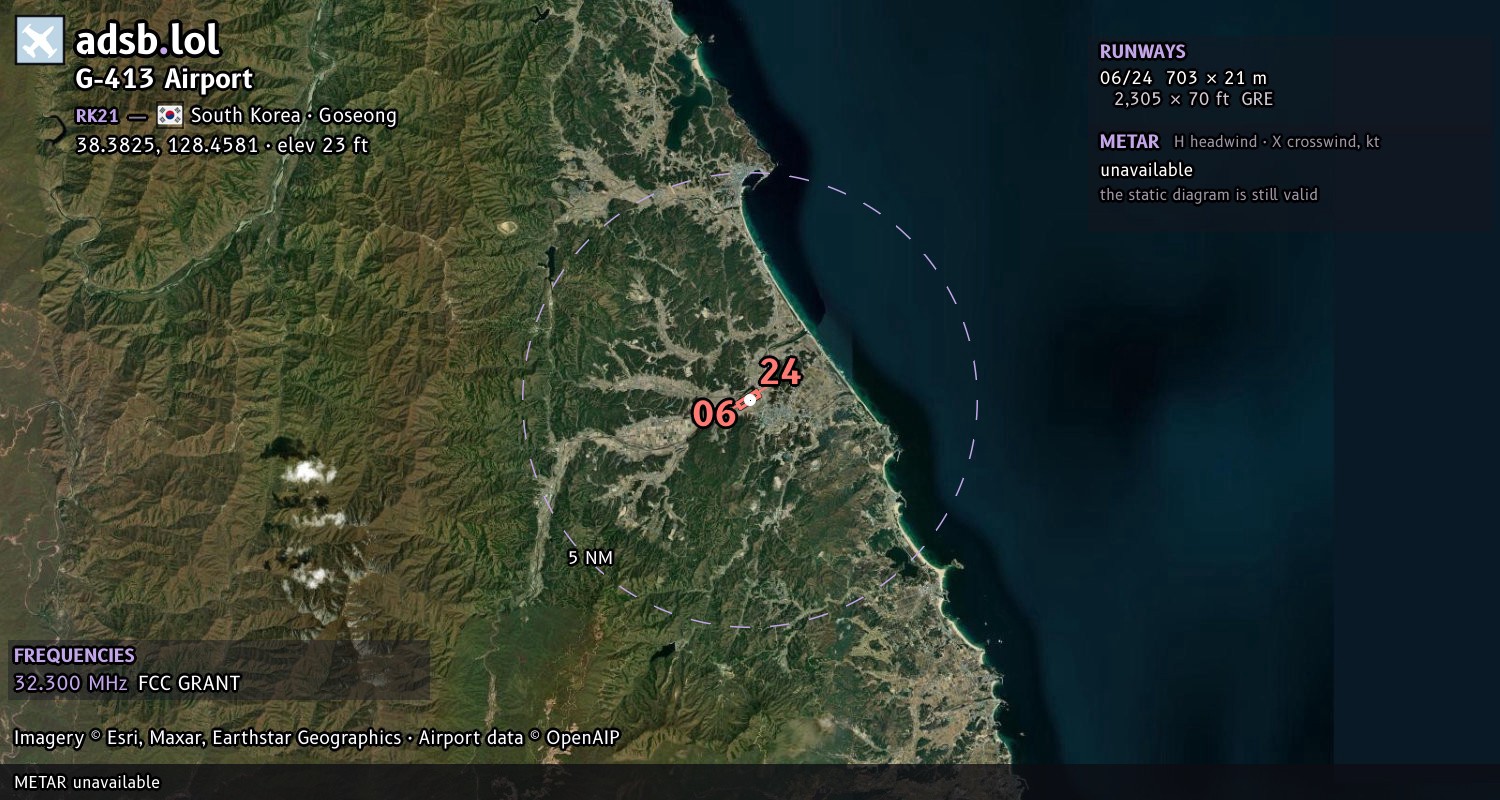
Task: Click the METAR unavailable status bar message
Action: [x=87, y=782]
